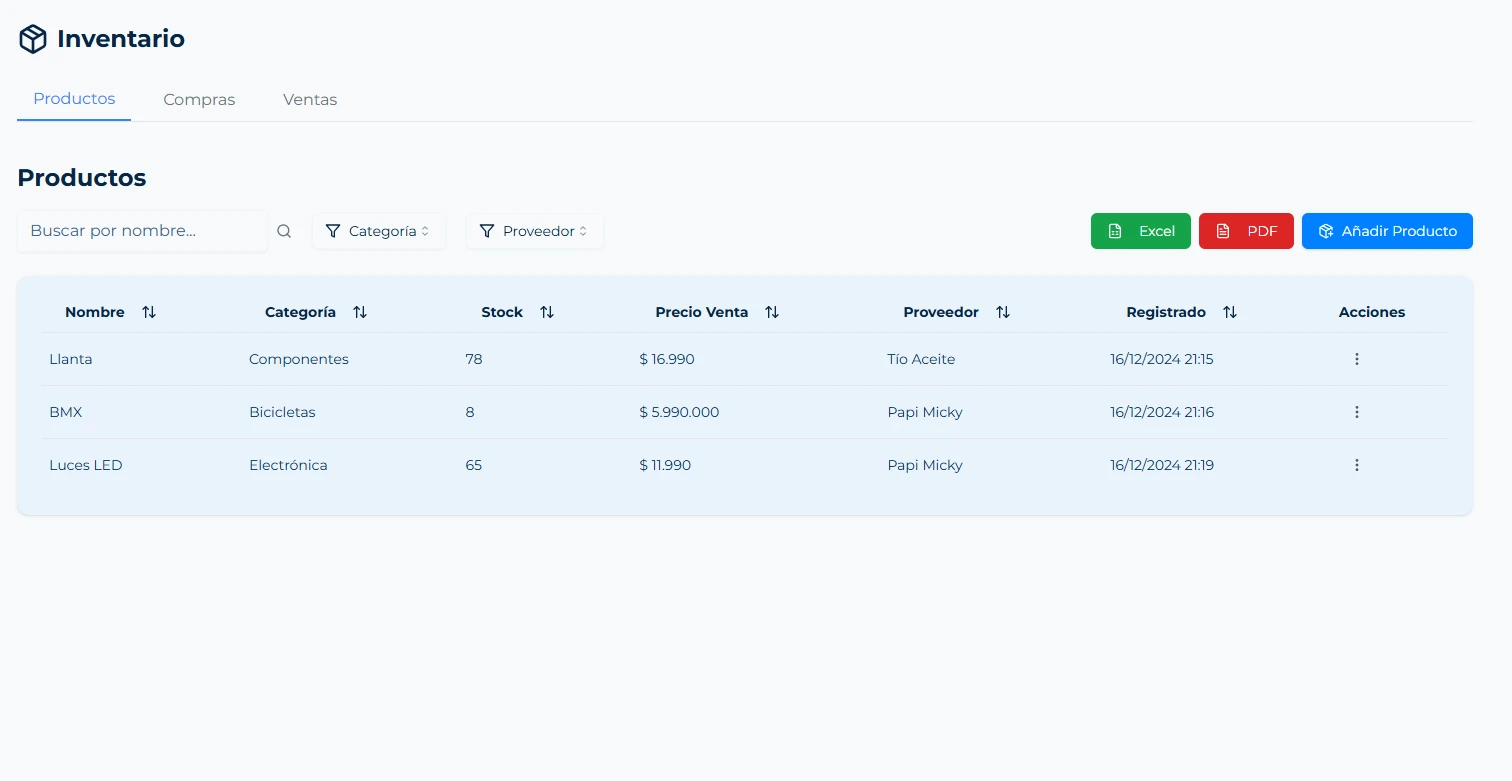Click the price $ 16.990
The height and width of the screenshot is (781, 1512).
pyautogui.click(x=667, y=359)
